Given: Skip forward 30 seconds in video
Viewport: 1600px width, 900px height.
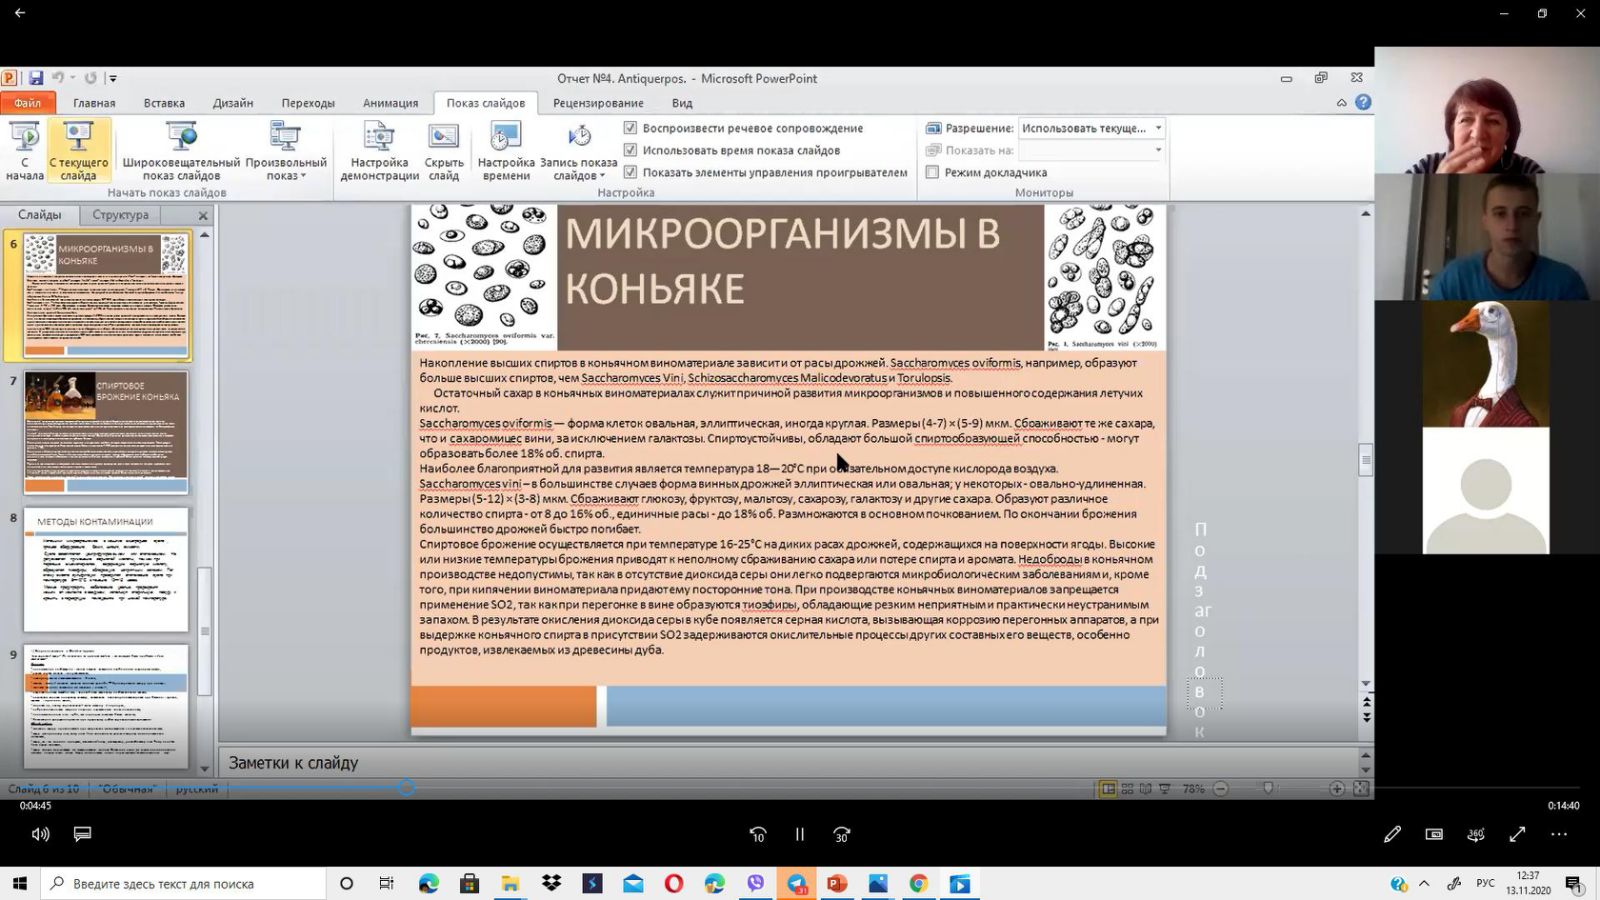Looking at the screenshot, I should [x=841, y=834].
